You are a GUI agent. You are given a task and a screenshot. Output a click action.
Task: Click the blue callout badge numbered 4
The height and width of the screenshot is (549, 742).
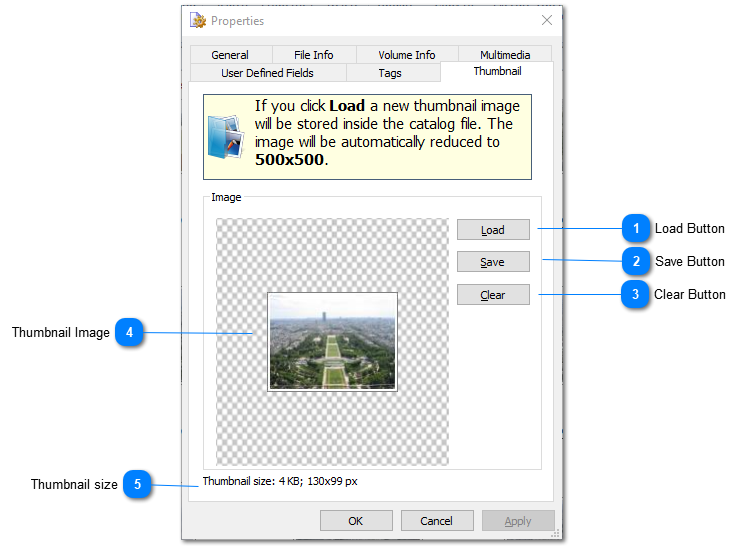pyautogui.click(x=130, y=333)
